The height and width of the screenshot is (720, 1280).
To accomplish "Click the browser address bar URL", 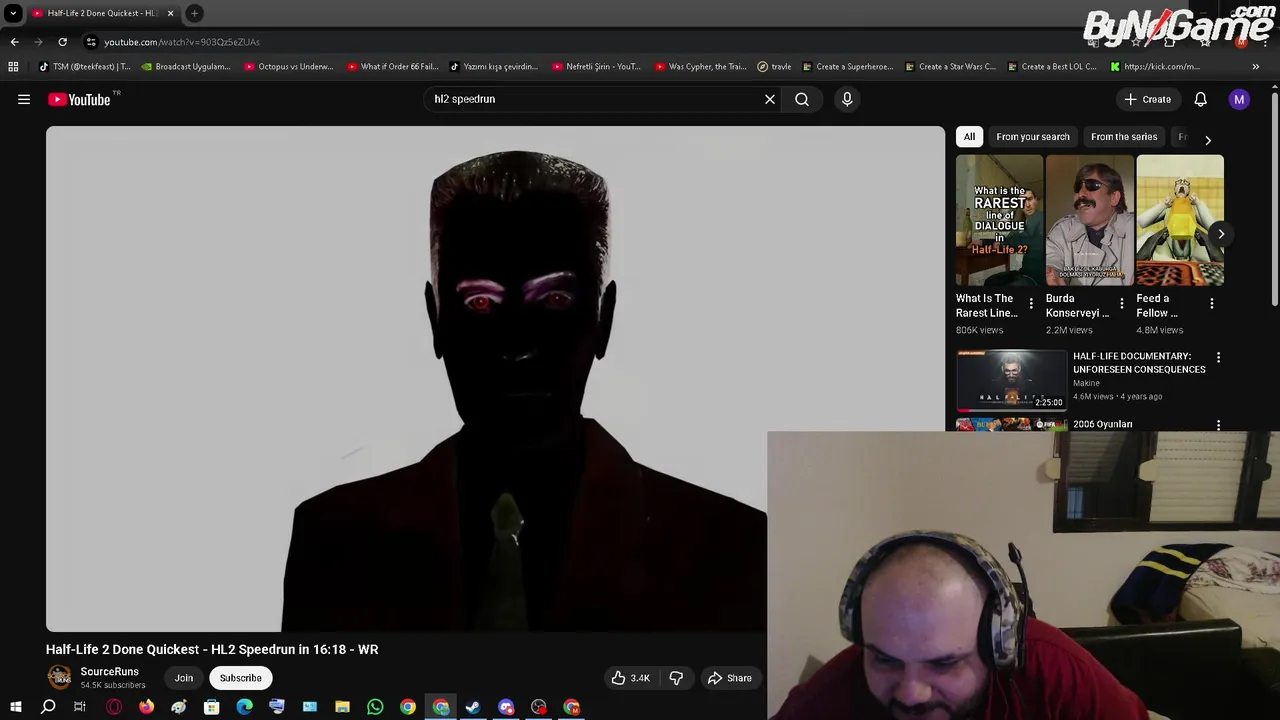I will (x=182, y=42).
